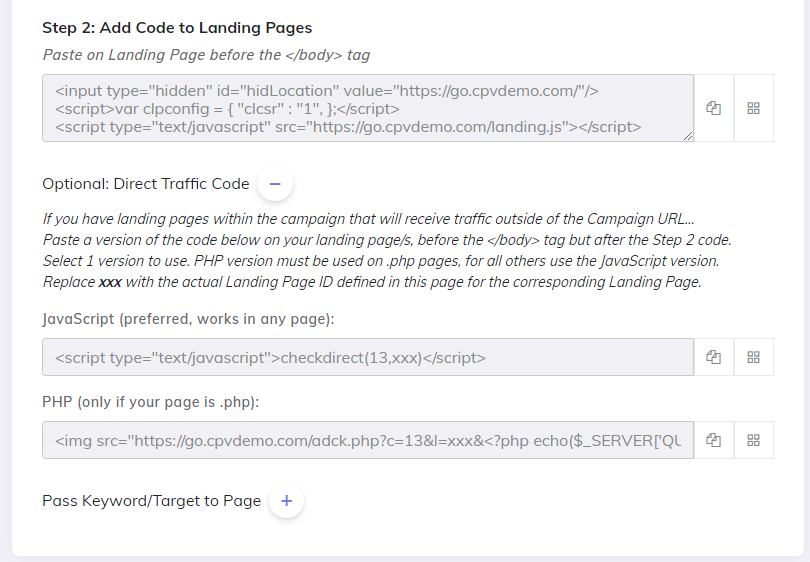Screen dimensions: 810x562
Task: Click the 'Pass Keyword/Target to Page' label
Action: [x=151, y=501]
